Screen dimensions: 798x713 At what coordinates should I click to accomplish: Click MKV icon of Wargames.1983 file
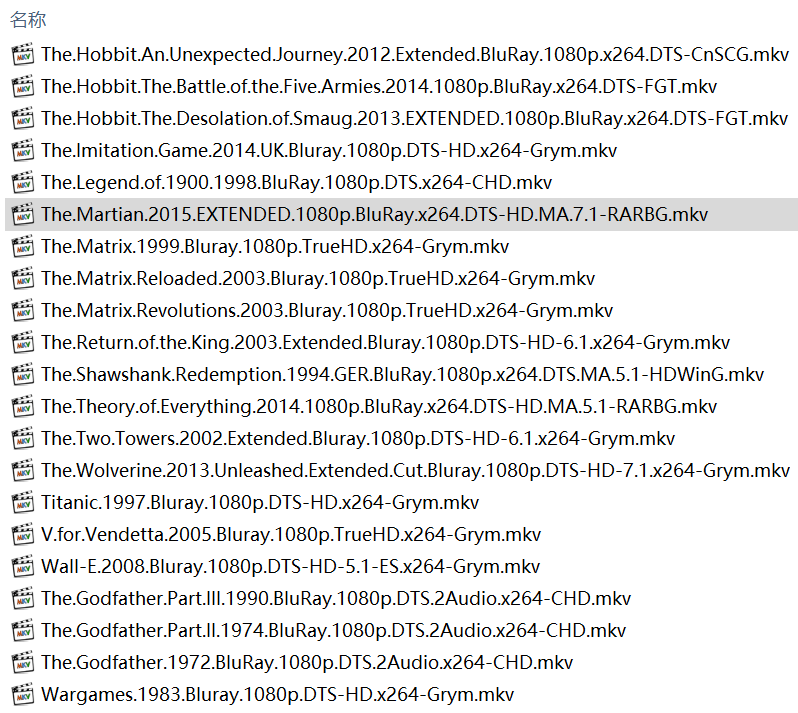click(23, 695)
